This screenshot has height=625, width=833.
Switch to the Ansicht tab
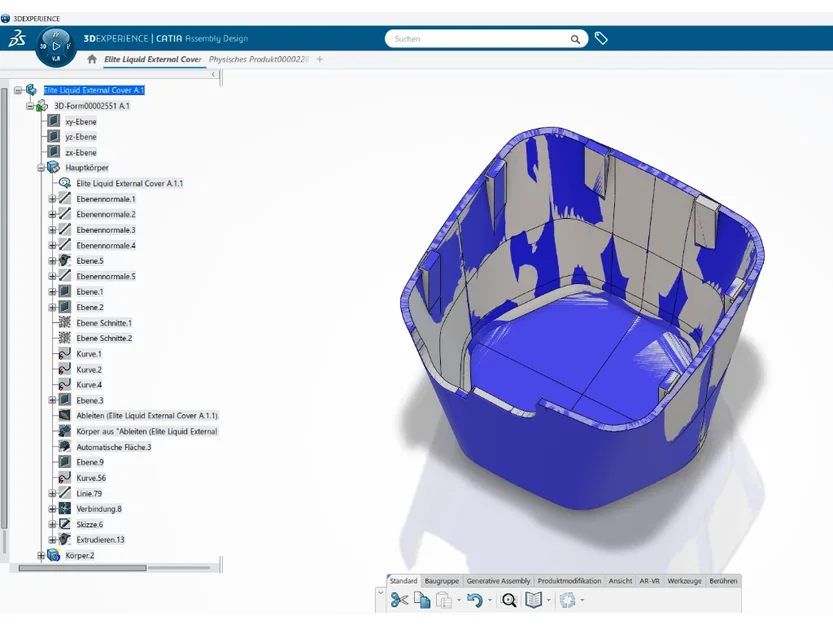(620, 581)
